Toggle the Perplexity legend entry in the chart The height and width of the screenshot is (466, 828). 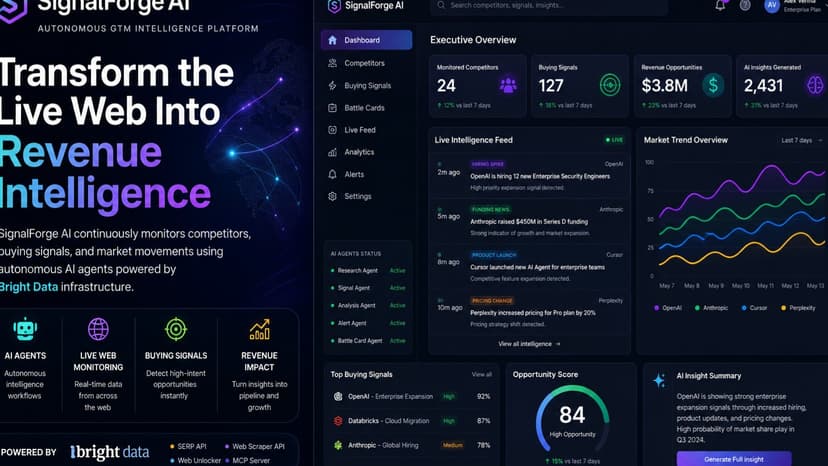[798, 307]
